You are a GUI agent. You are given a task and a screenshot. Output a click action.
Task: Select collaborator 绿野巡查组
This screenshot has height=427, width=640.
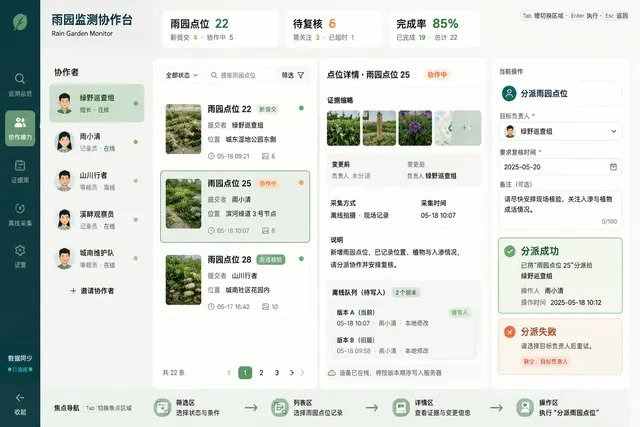pos(97,103)
